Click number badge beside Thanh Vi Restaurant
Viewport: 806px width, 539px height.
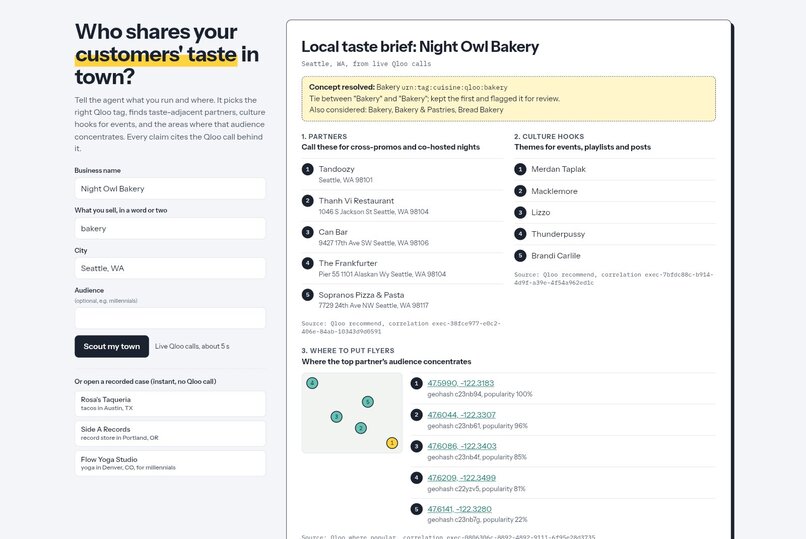(307, 200)
